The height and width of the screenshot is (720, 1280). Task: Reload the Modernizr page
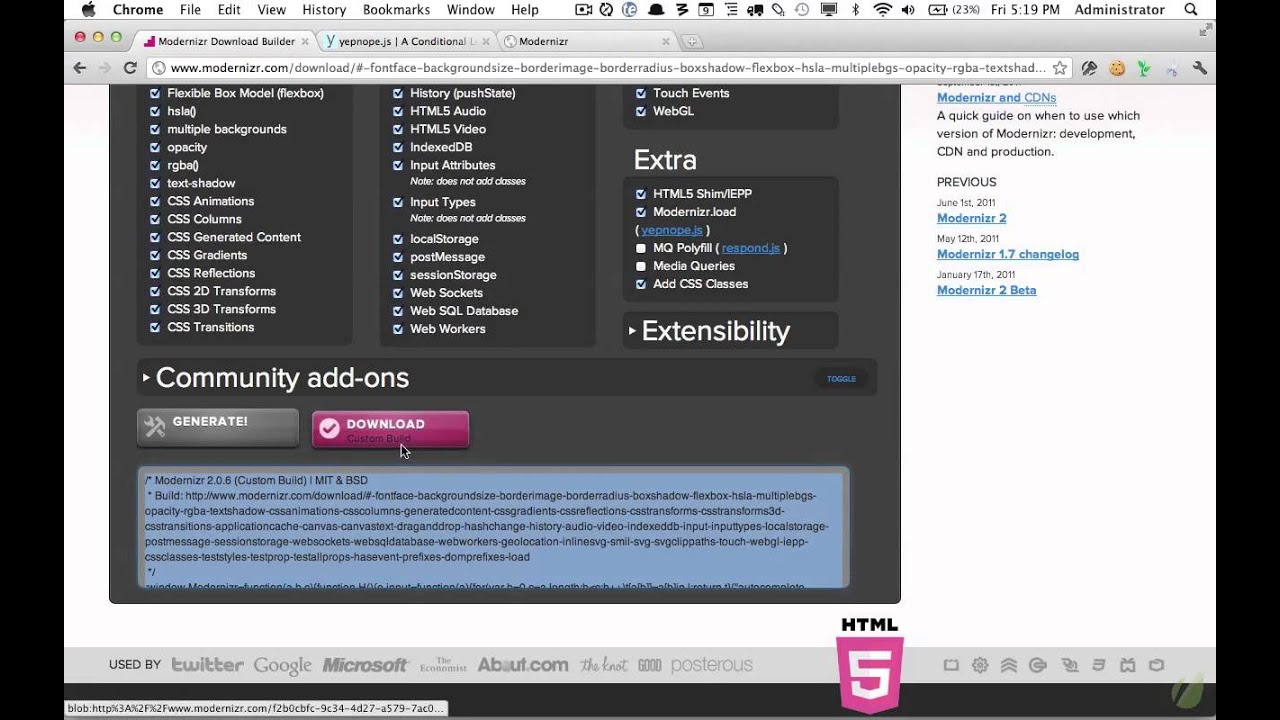pos(130,68)
